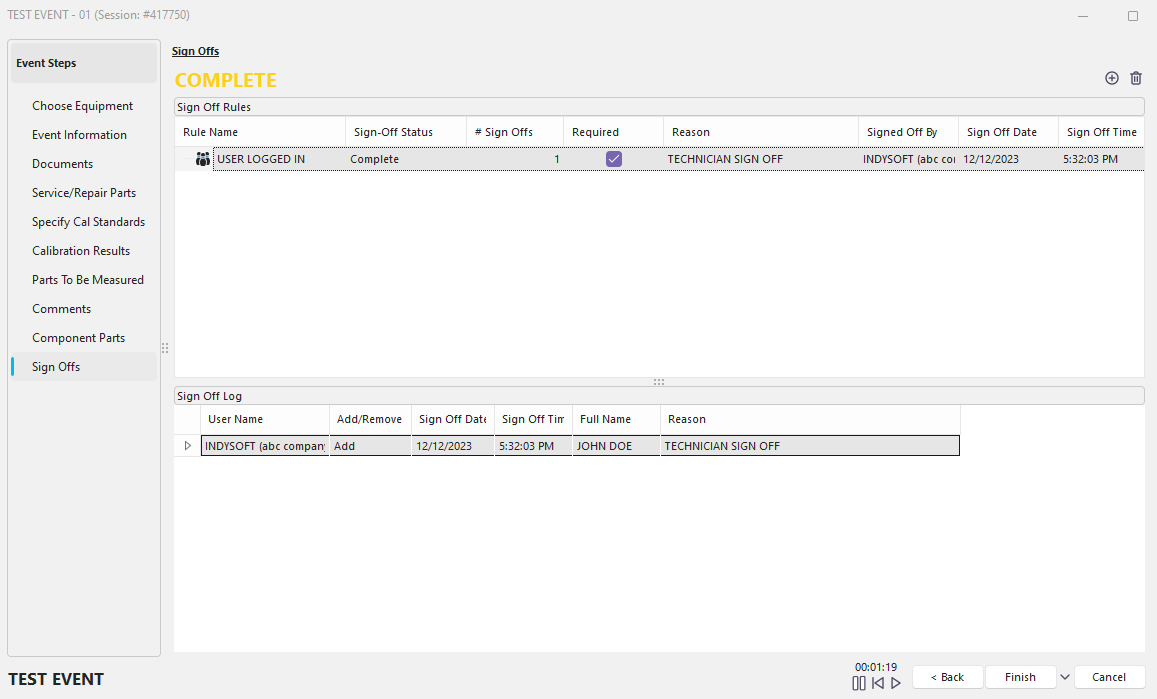Click the trash delete sign off icon
The width and height of the screenshot is (1157, 699).
1136,78
